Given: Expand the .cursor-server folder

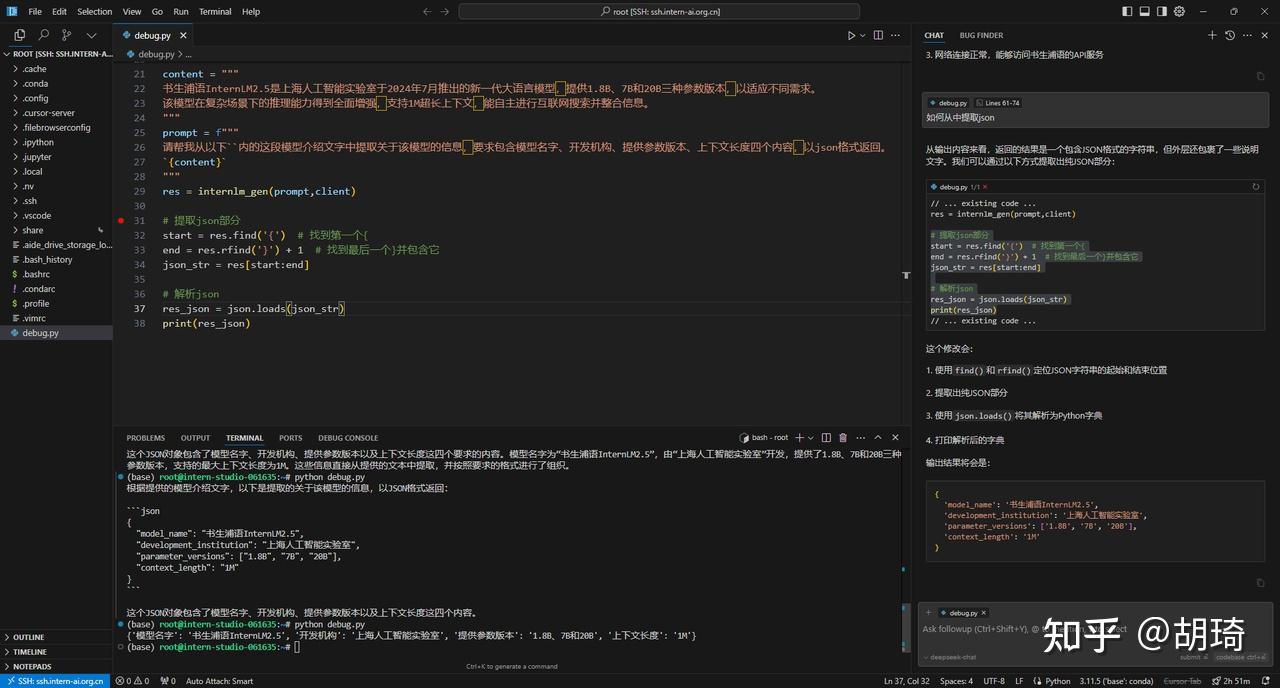Looking at the screenshot, I should (56, 113).
